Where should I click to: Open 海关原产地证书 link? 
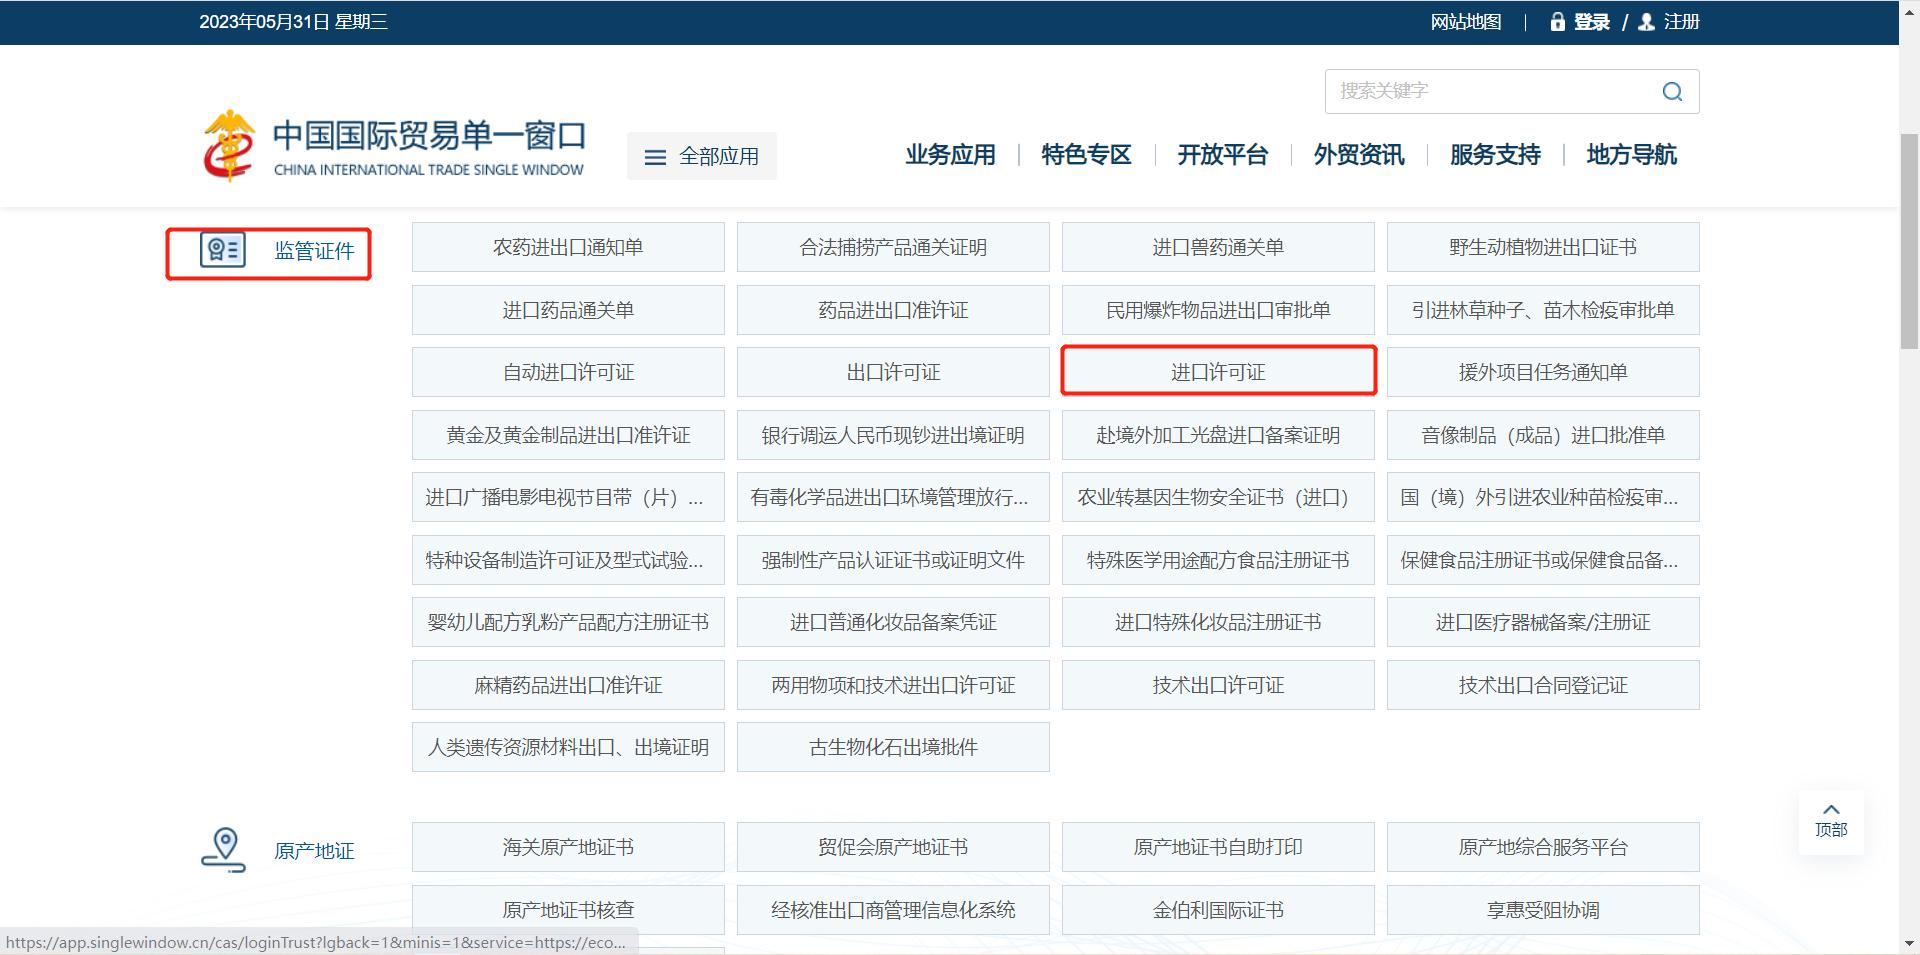pos(568,847)
